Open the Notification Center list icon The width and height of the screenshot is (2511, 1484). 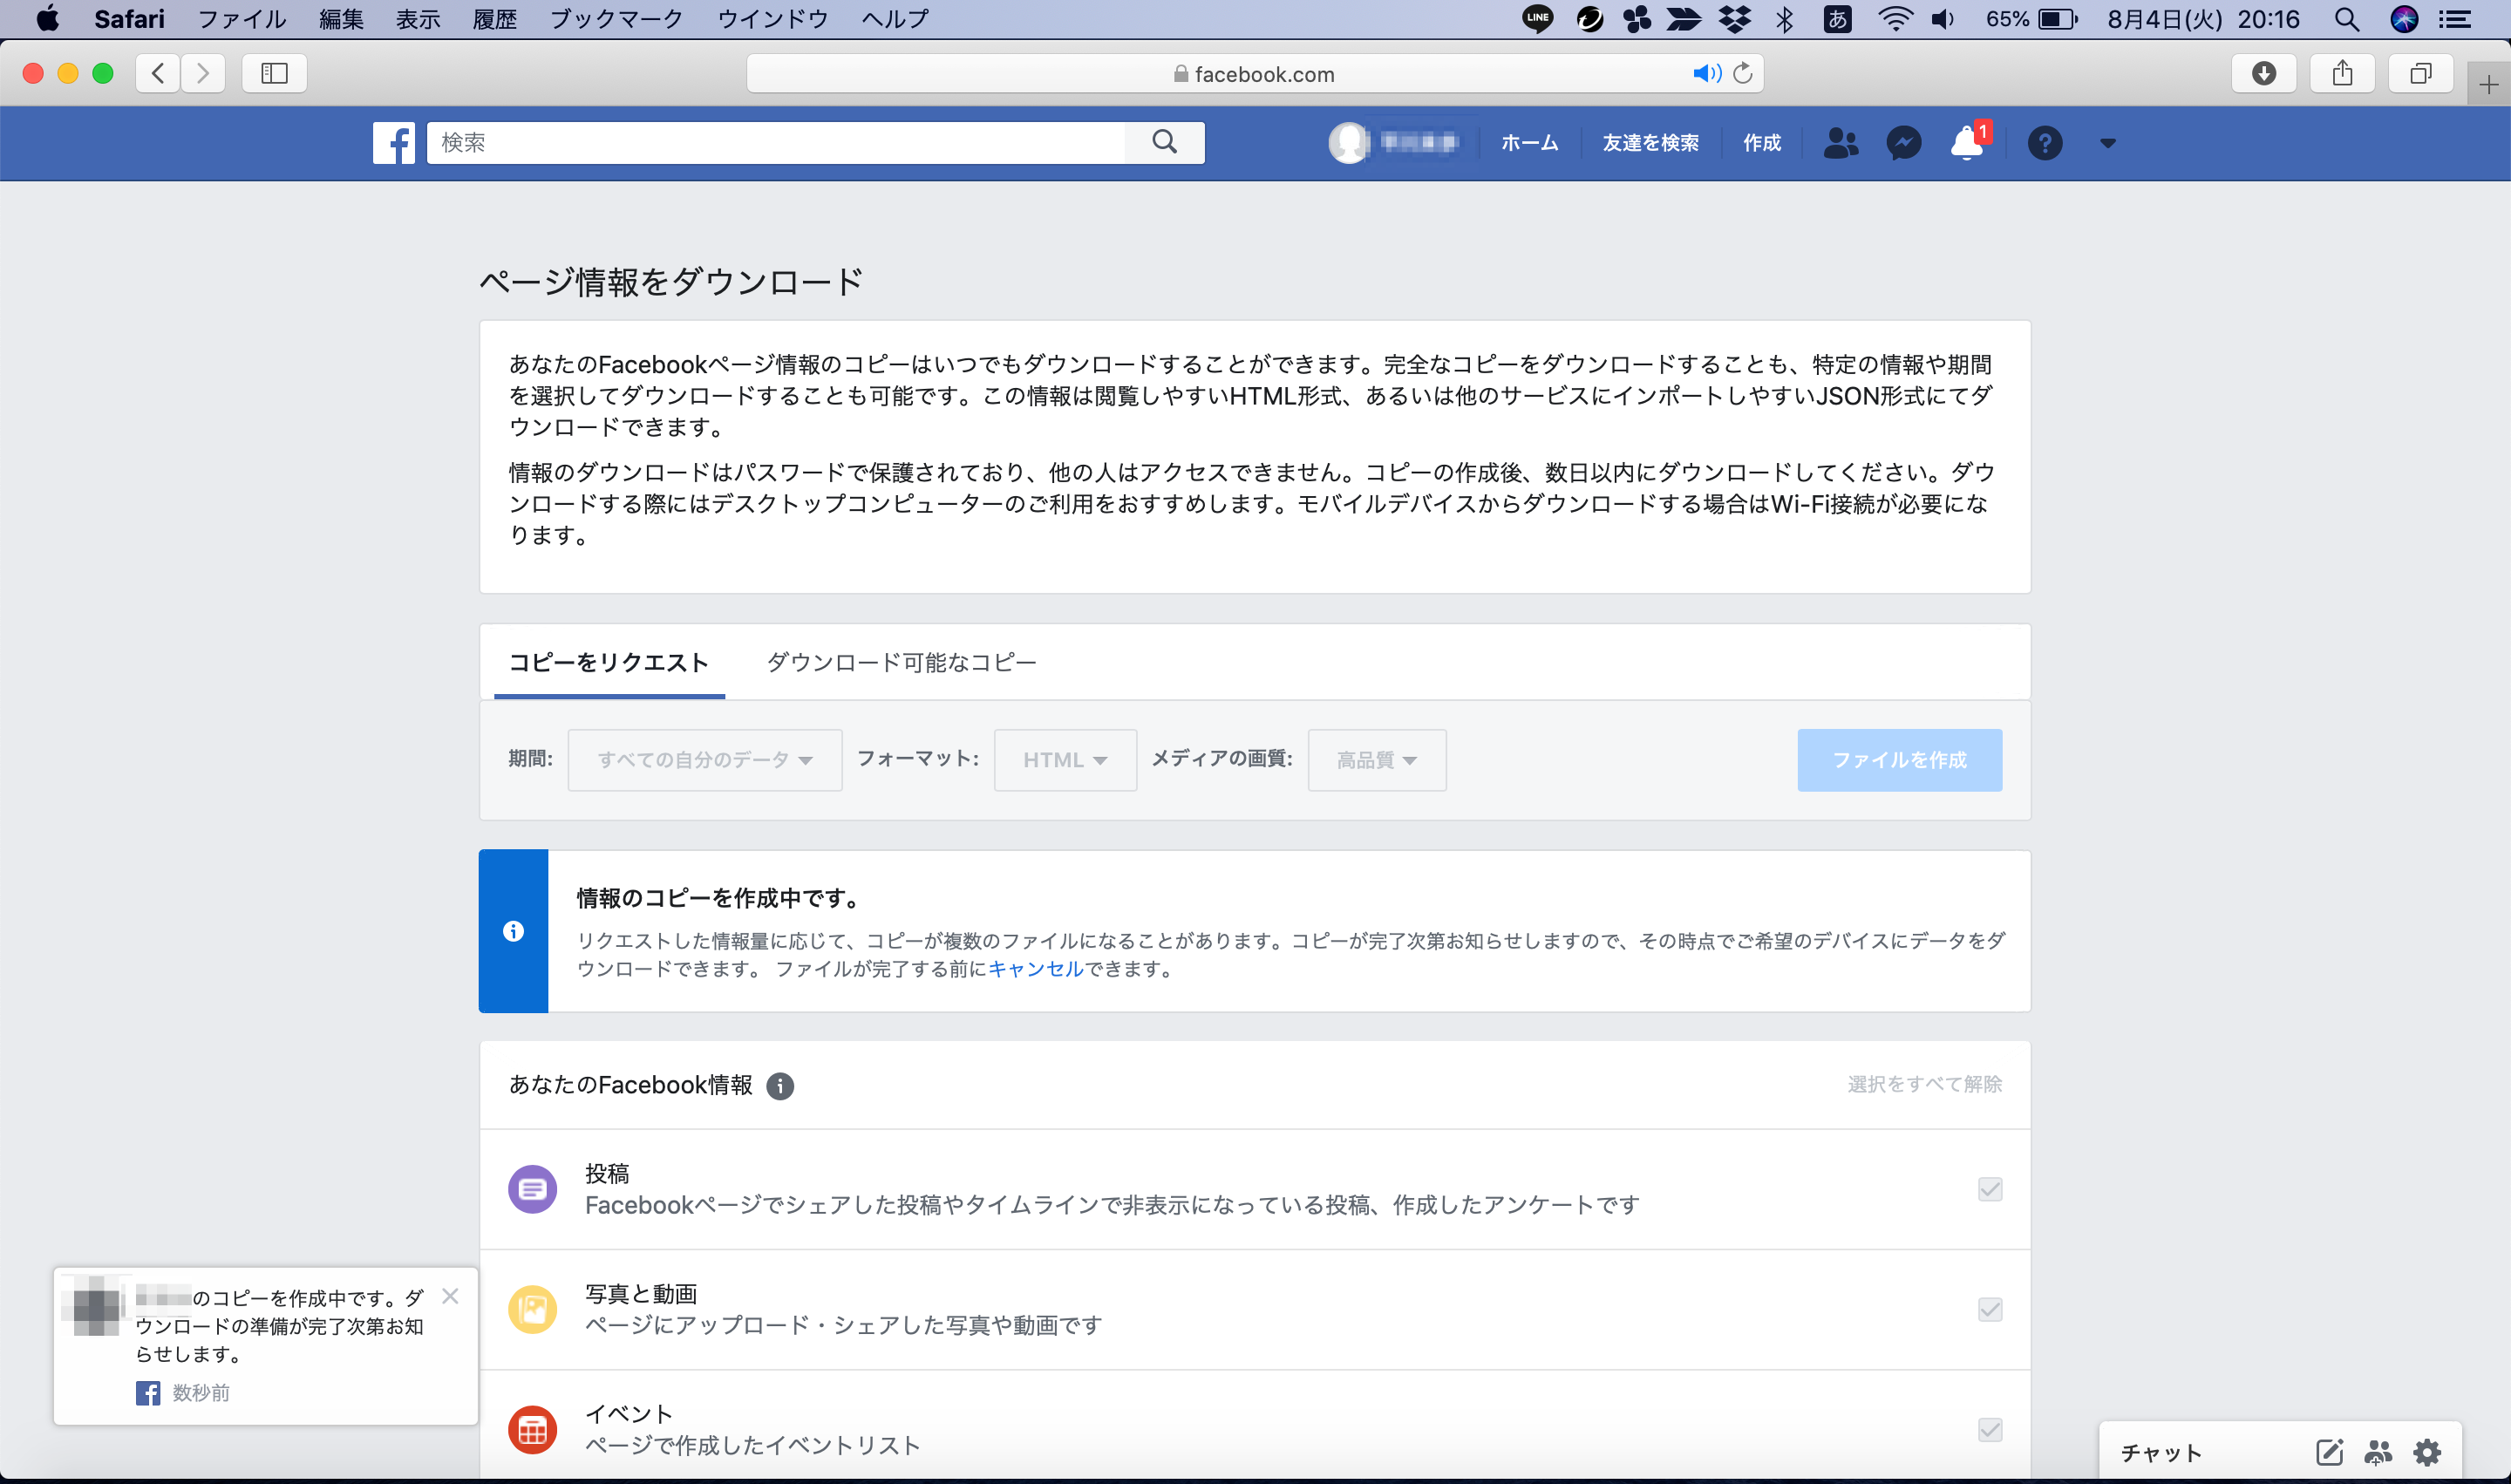pyautogui.click(x=2455, y=19)
